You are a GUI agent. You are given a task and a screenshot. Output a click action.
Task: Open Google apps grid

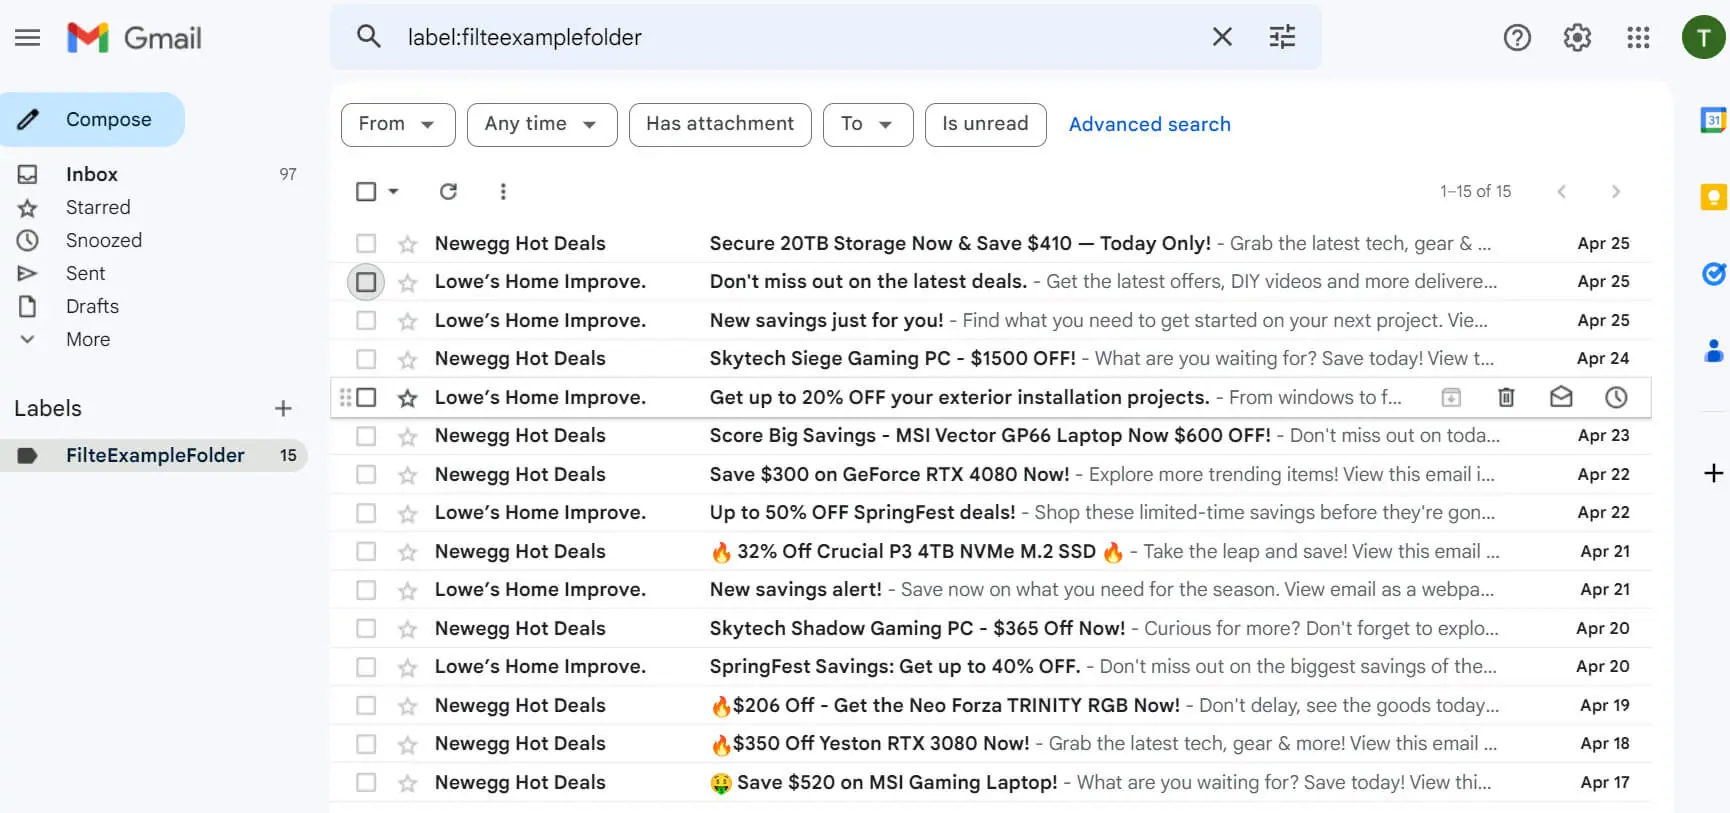1638,38
